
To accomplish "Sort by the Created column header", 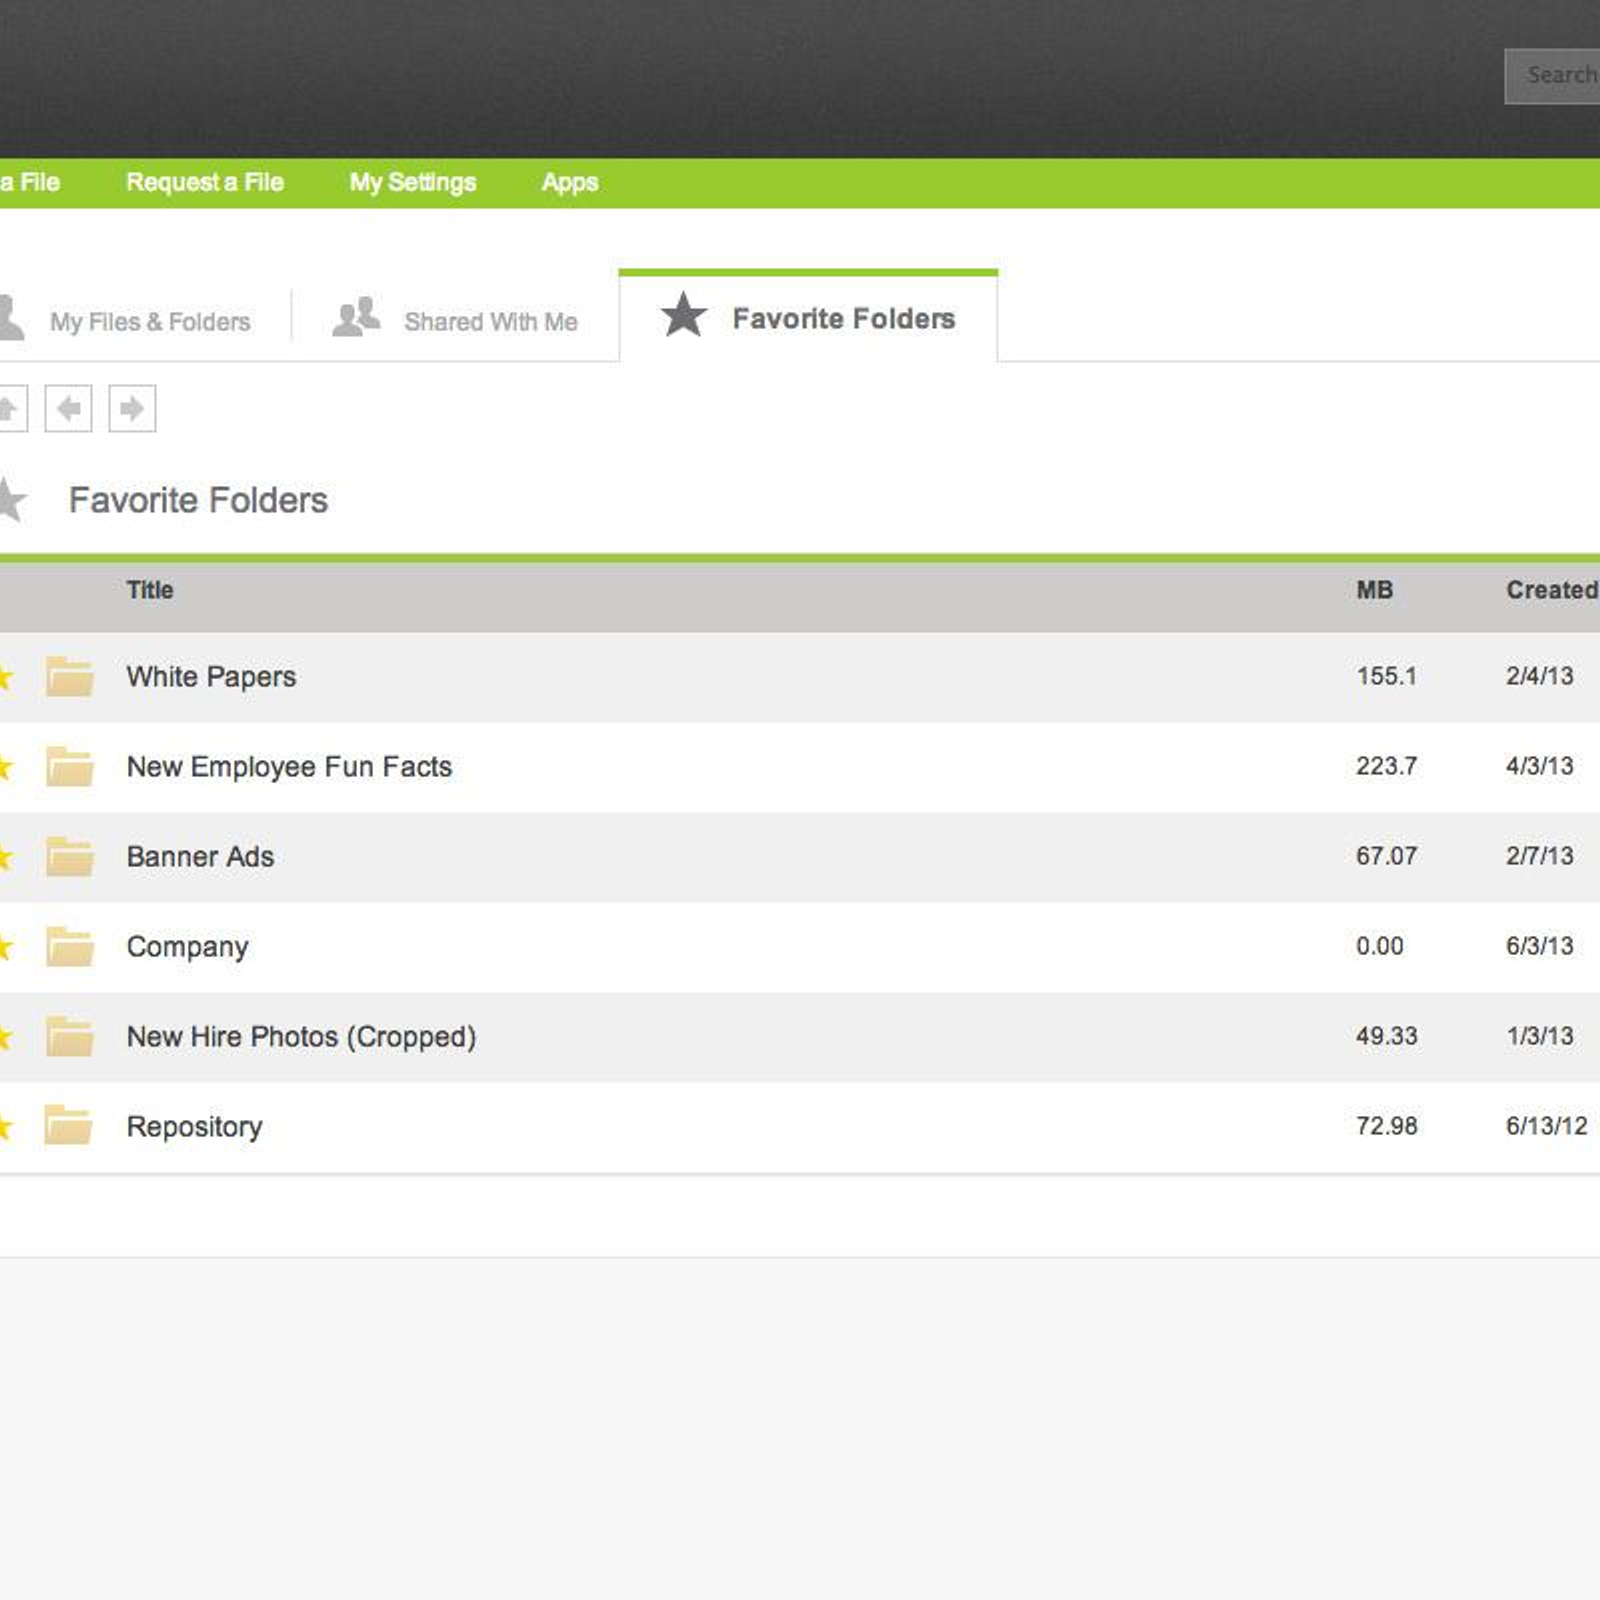I will tap(1553, 590).
